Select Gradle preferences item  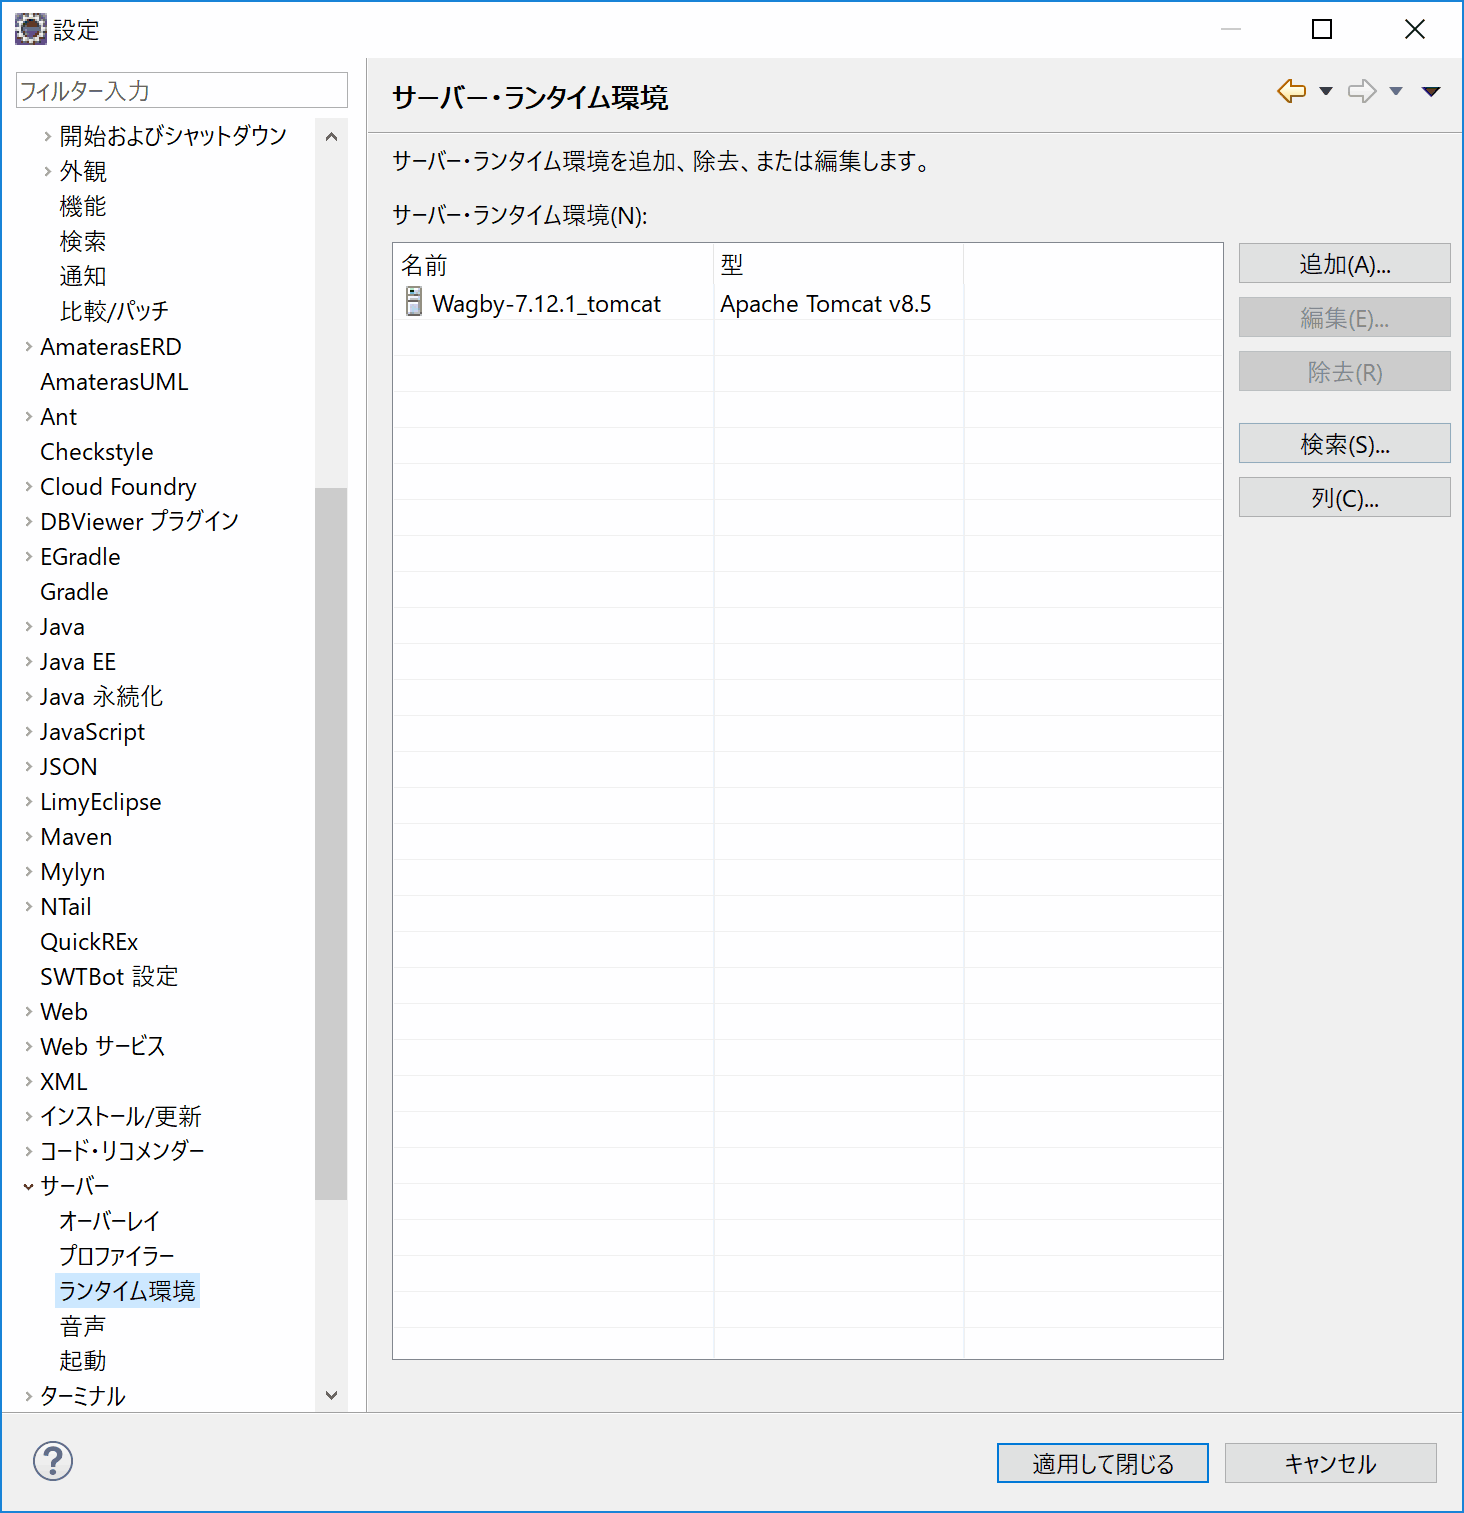(x=74, y=592)
